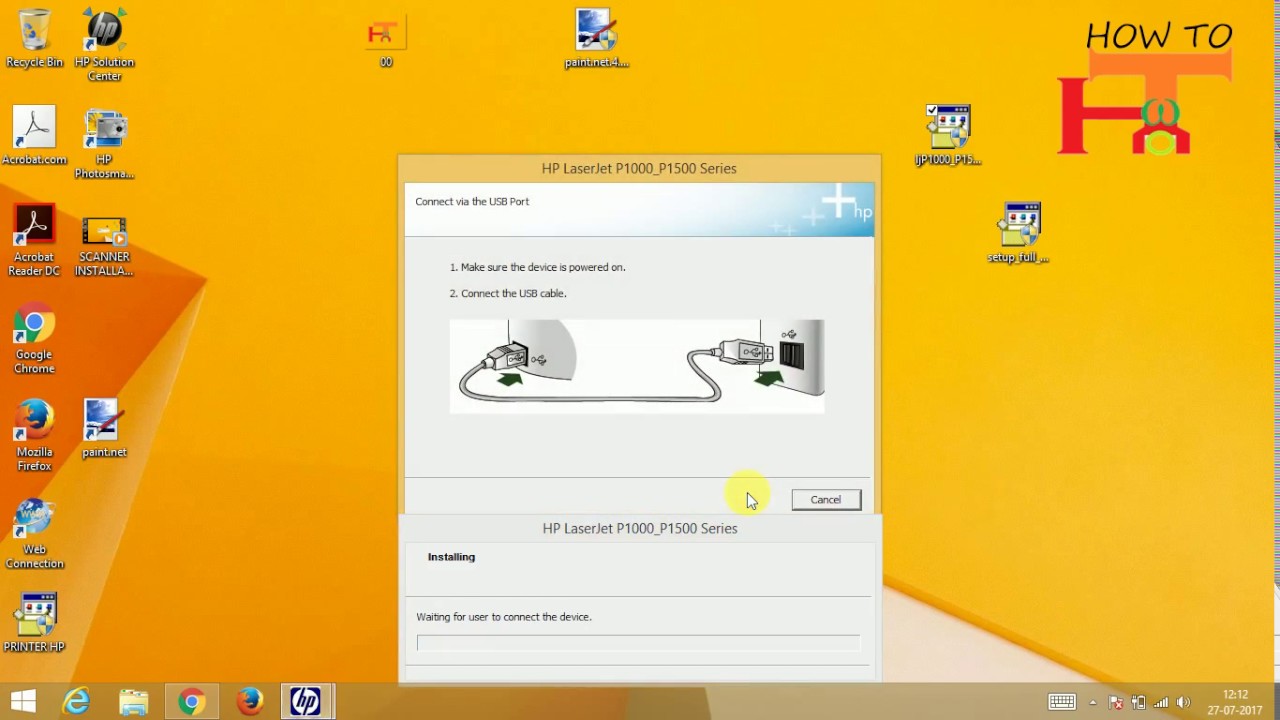1280x720 pixels.
Task: Open Internet Explorer from the taskbar
Action: pyautogui.click(x=77, y=702)
